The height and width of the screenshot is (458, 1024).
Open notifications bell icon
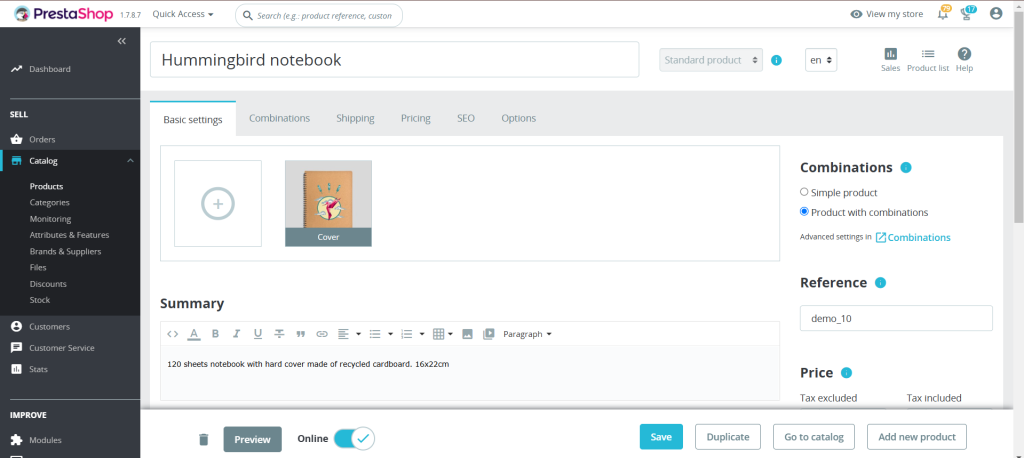coord(942,14)
